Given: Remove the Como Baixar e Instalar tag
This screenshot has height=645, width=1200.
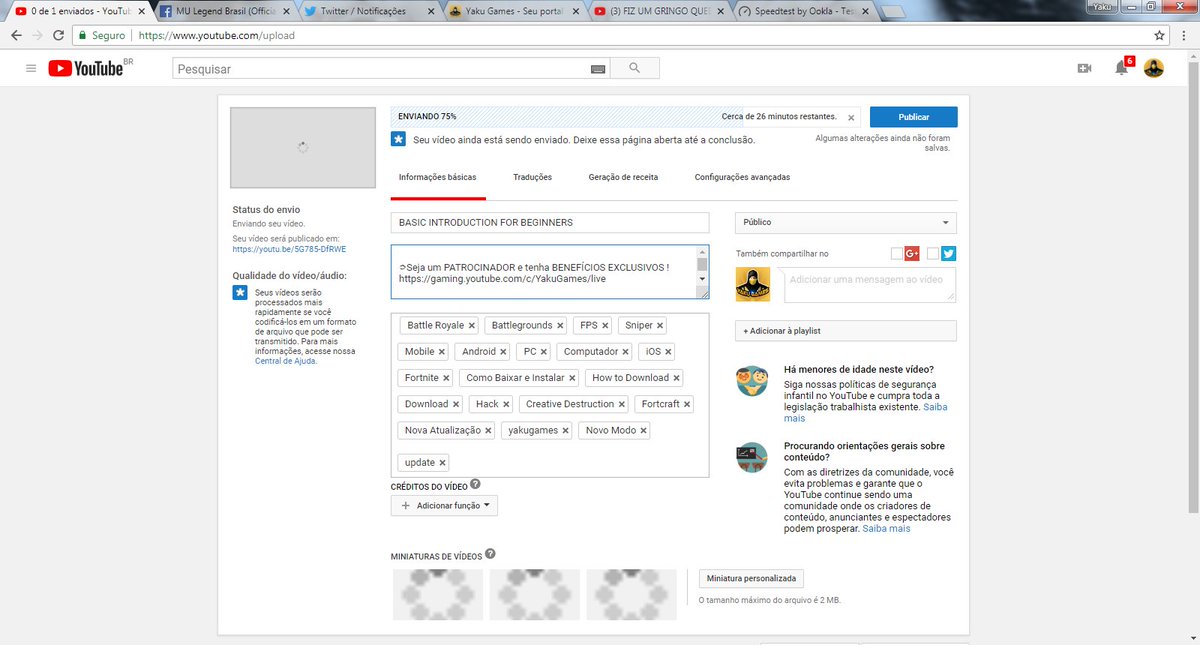Looking at the screenshot, I should pyautogui.click(x=572, y=378).
